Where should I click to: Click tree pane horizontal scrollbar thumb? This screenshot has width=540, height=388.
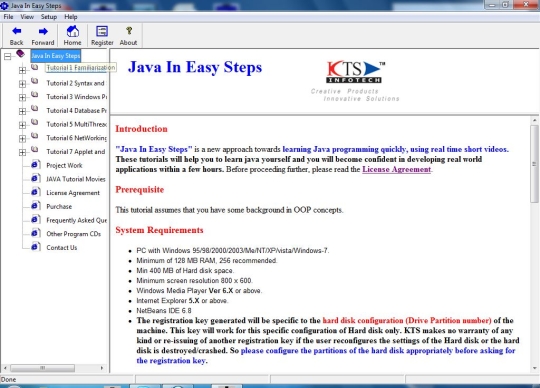click(42, 368)
